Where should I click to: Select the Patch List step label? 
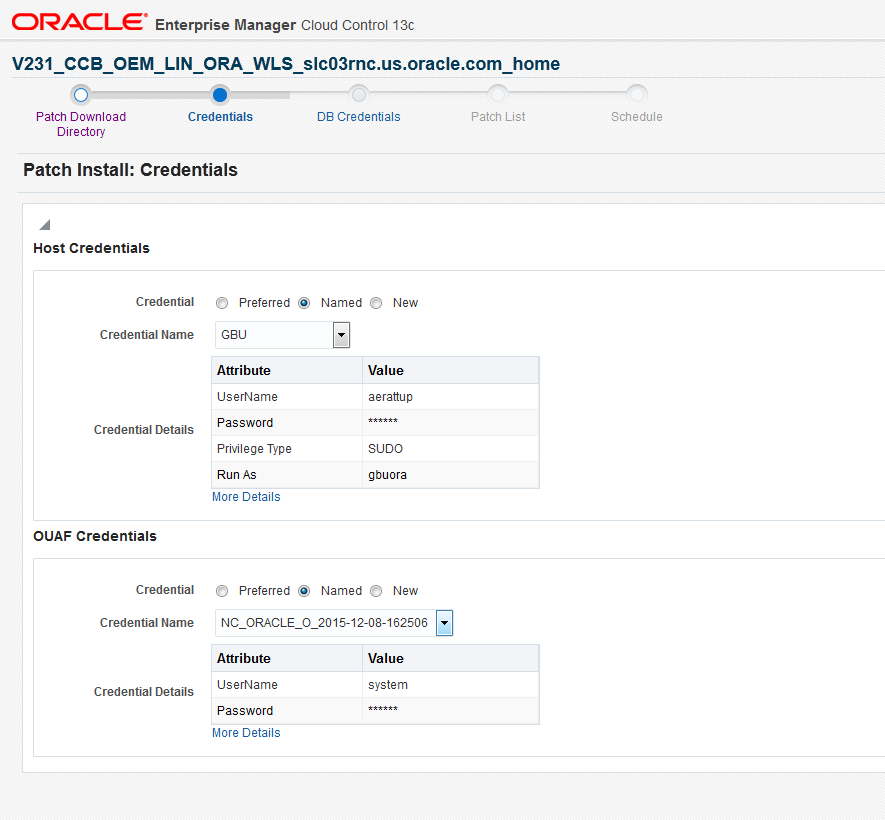point(498,117)
